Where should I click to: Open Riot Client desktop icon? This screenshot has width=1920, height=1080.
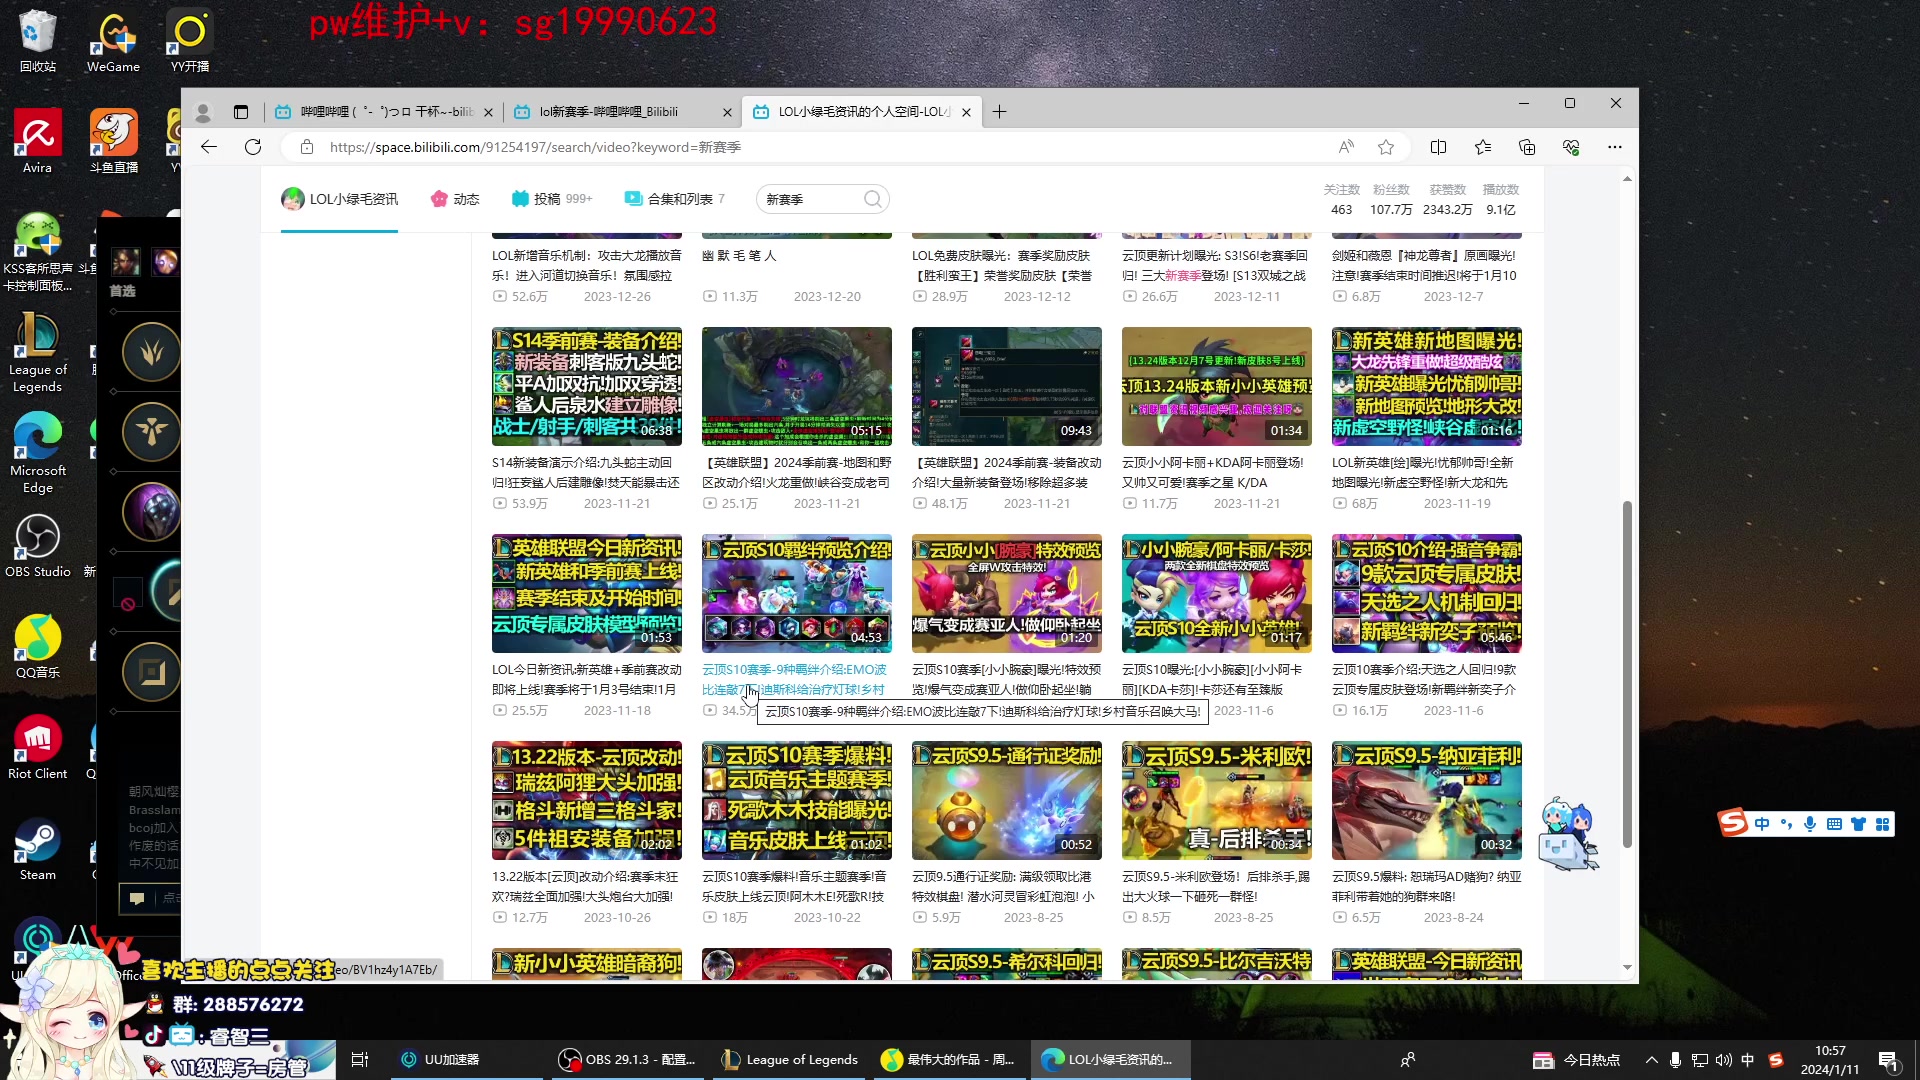[x=37, y=748]
